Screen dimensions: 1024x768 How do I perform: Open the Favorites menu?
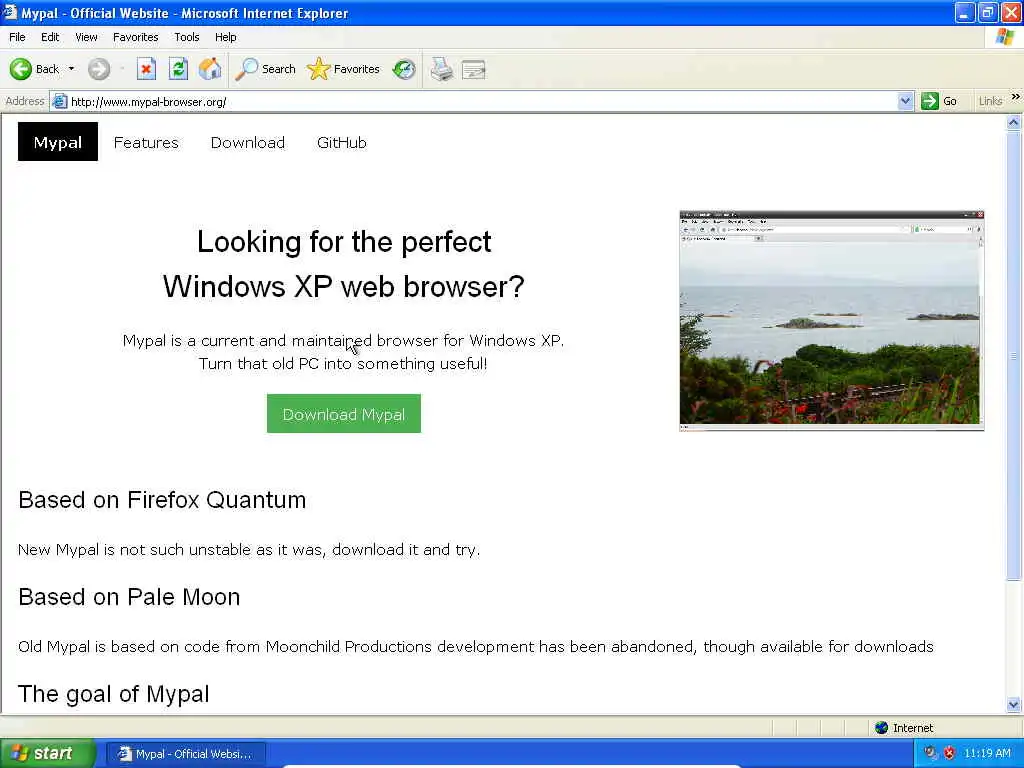click(135, 37)
